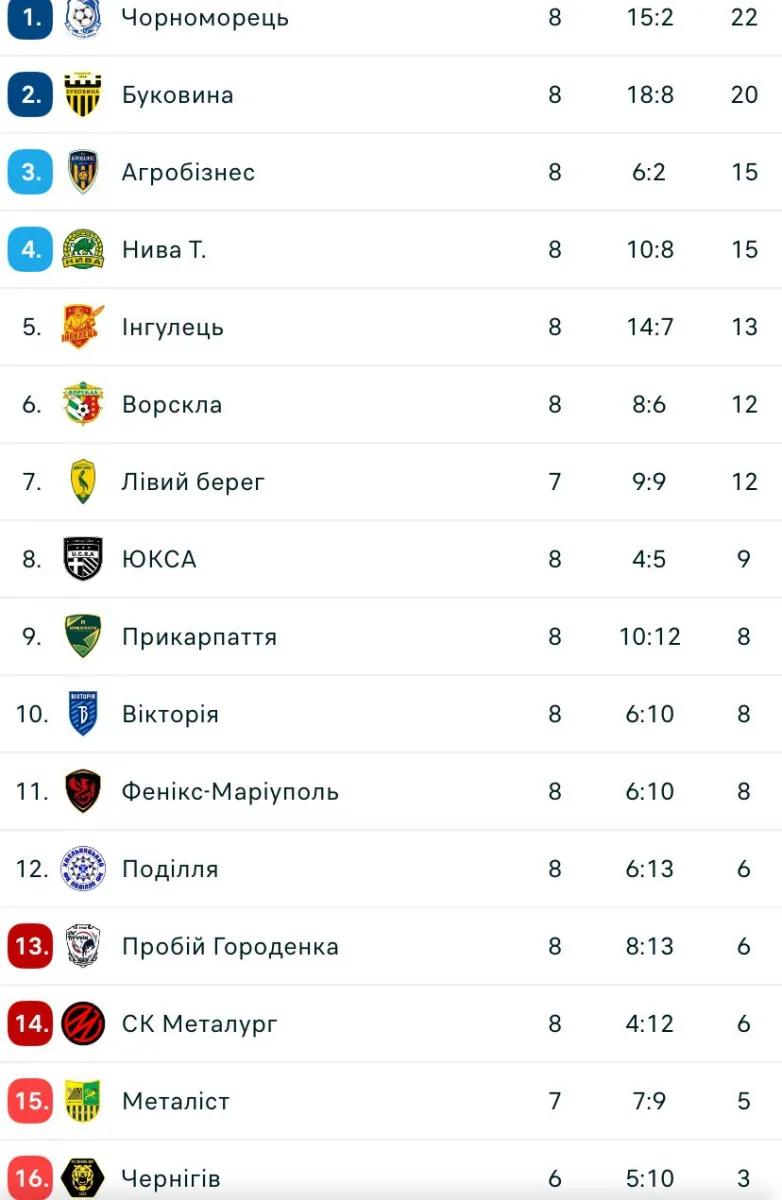Viewport: 782px width, 1200px height.
Task: Click the Металіст yellow crest
Action: point(83,1101)
